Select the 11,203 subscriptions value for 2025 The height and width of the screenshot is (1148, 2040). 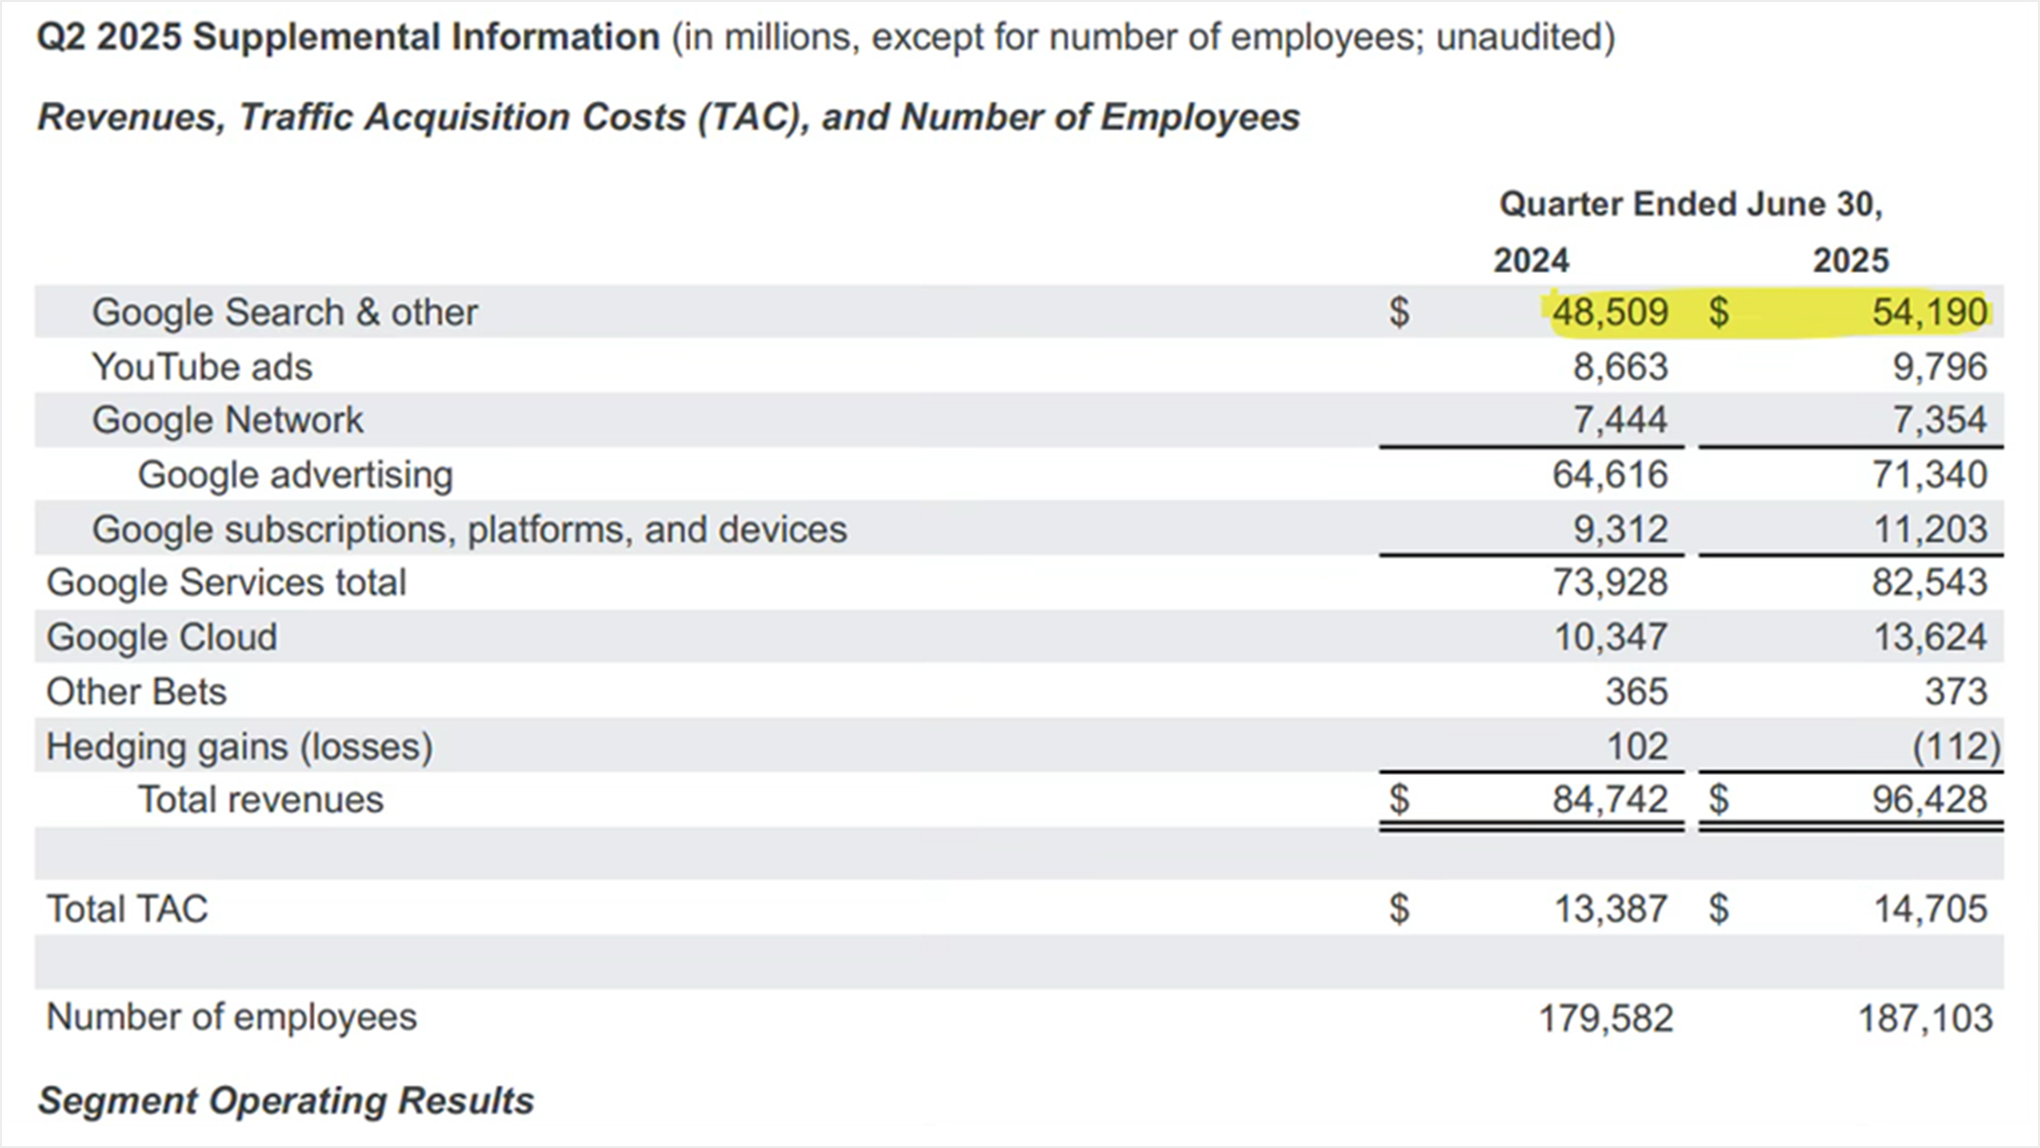point(1929,529)
